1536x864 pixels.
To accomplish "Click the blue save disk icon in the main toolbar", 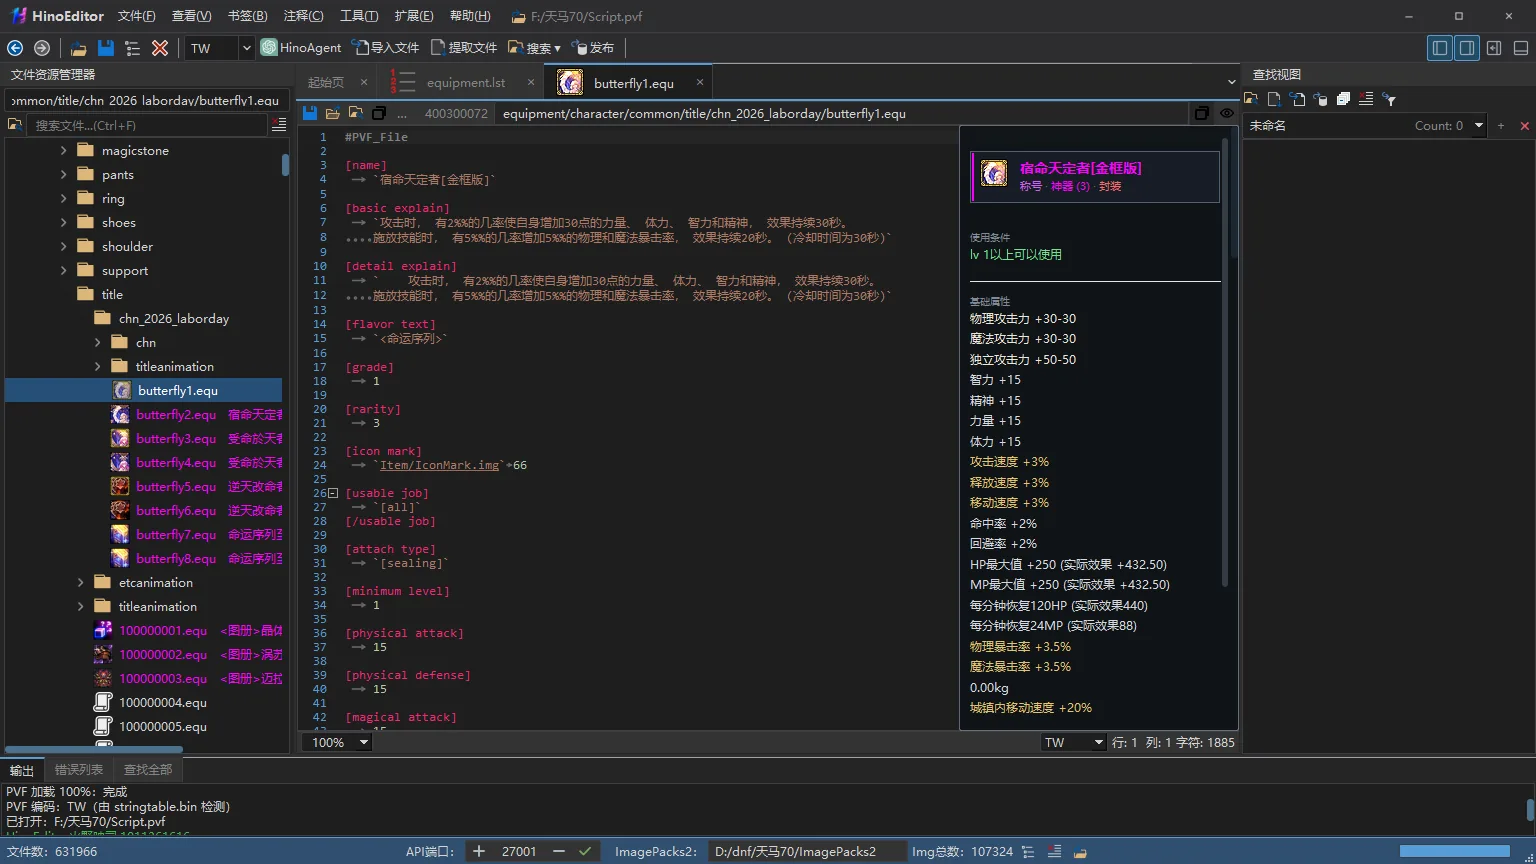I will [105, 48].
